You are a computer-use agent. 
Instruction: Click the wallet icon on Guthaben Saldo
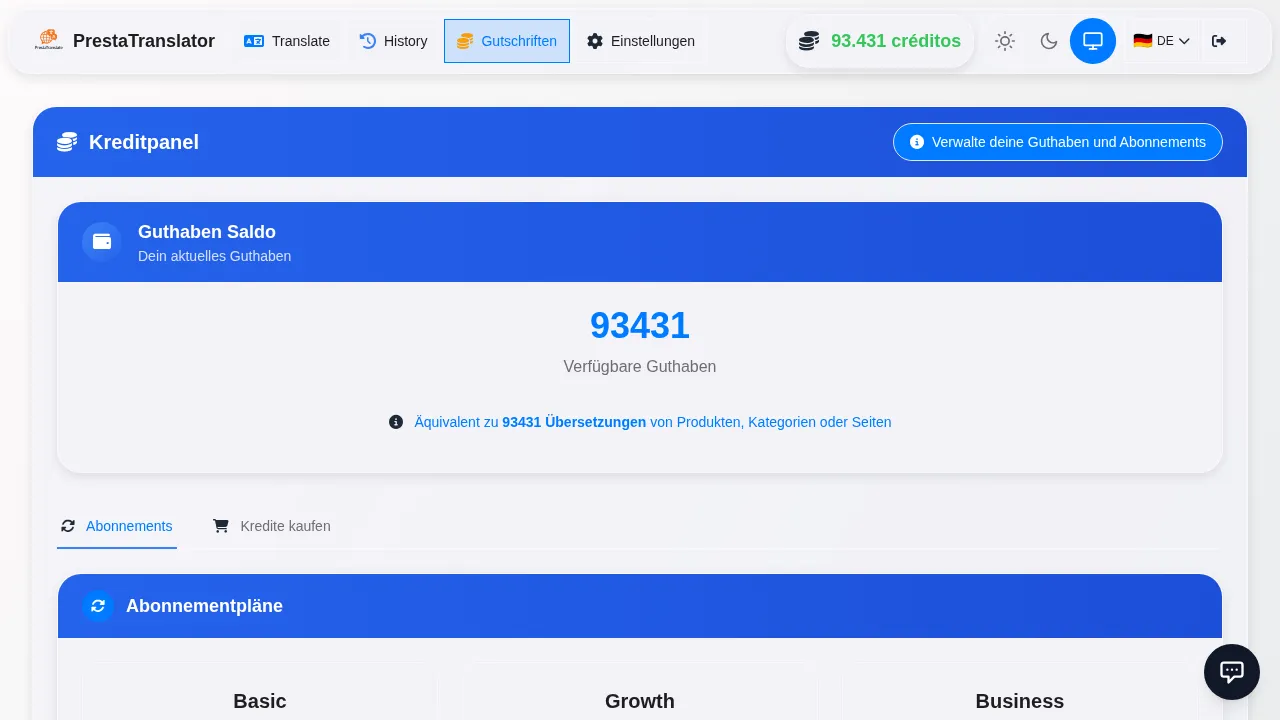(102, 242)
